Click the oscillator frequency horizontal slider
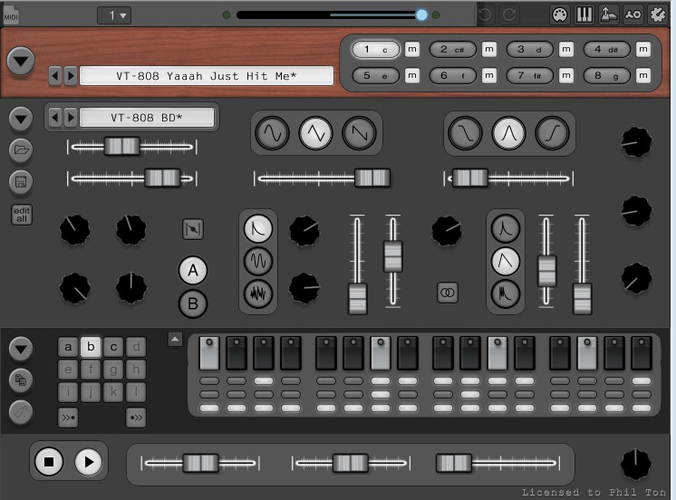The image size is (676, 500). point(322,178)
